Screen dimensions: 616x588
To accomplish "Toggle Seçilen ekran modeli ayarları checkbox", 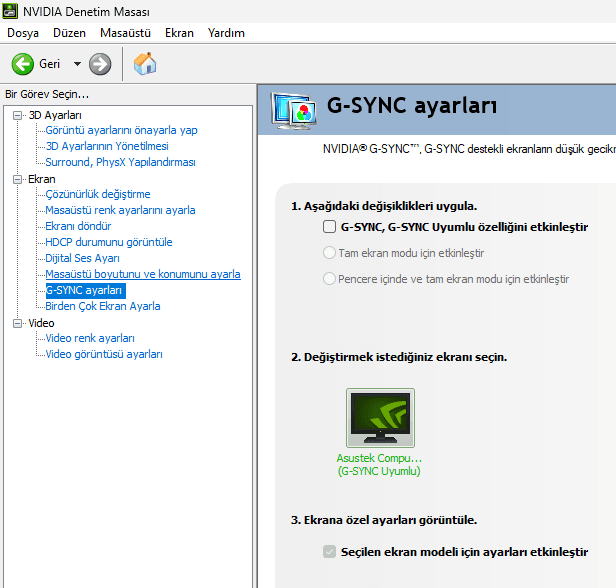I will [330, 552].
